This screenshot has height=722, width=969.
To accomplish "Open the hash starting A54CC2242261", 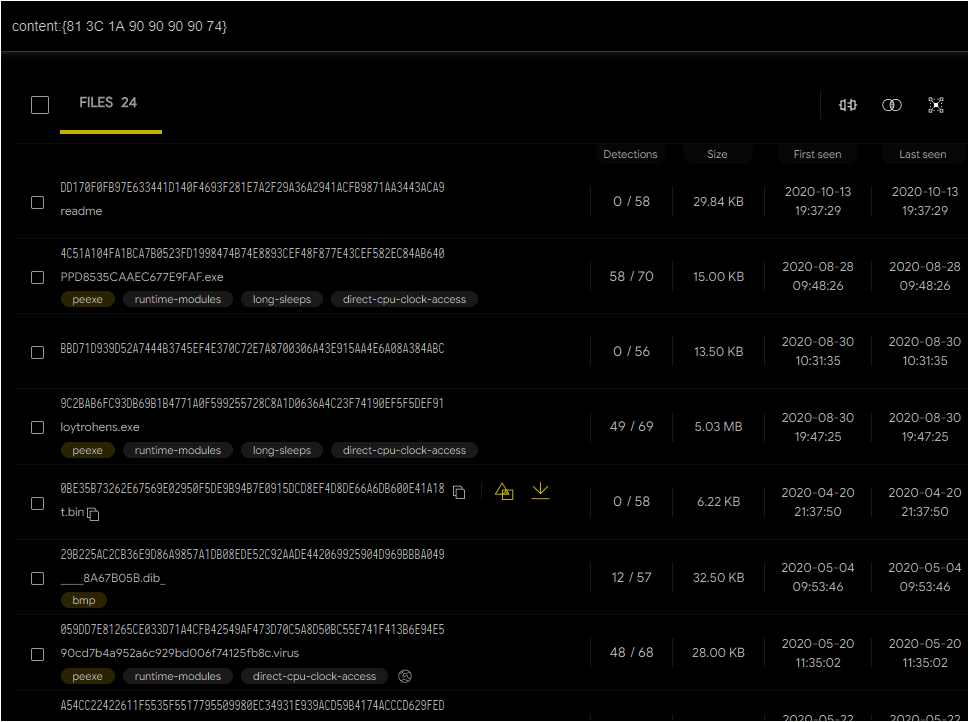I will tap(252, 705).
